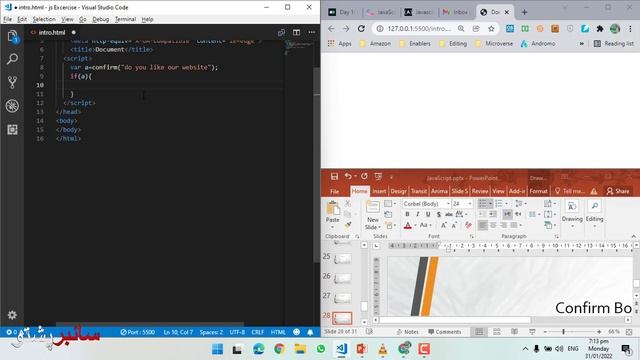
Task: Open the File tab in PowerPoint
Action: 334,191
